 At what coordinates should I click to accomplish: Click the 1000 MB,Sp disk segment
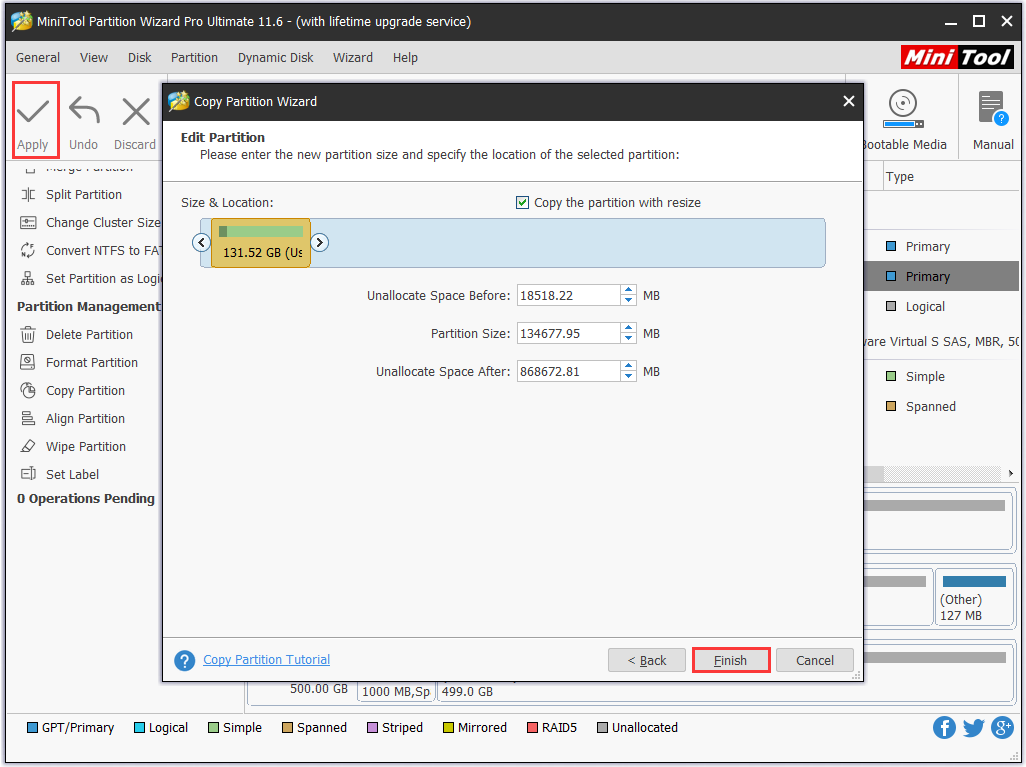pyautogui.click(x=396, y=692)
